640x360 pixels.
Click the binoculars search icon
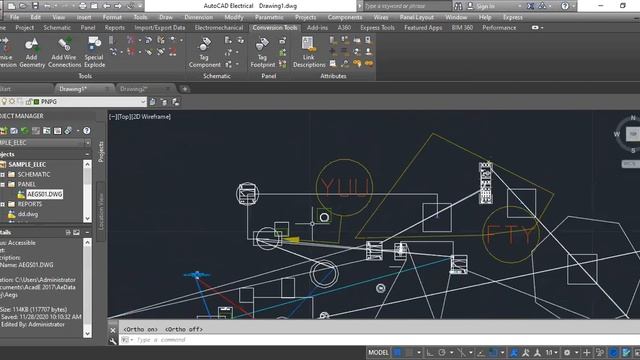coord(458,6)
